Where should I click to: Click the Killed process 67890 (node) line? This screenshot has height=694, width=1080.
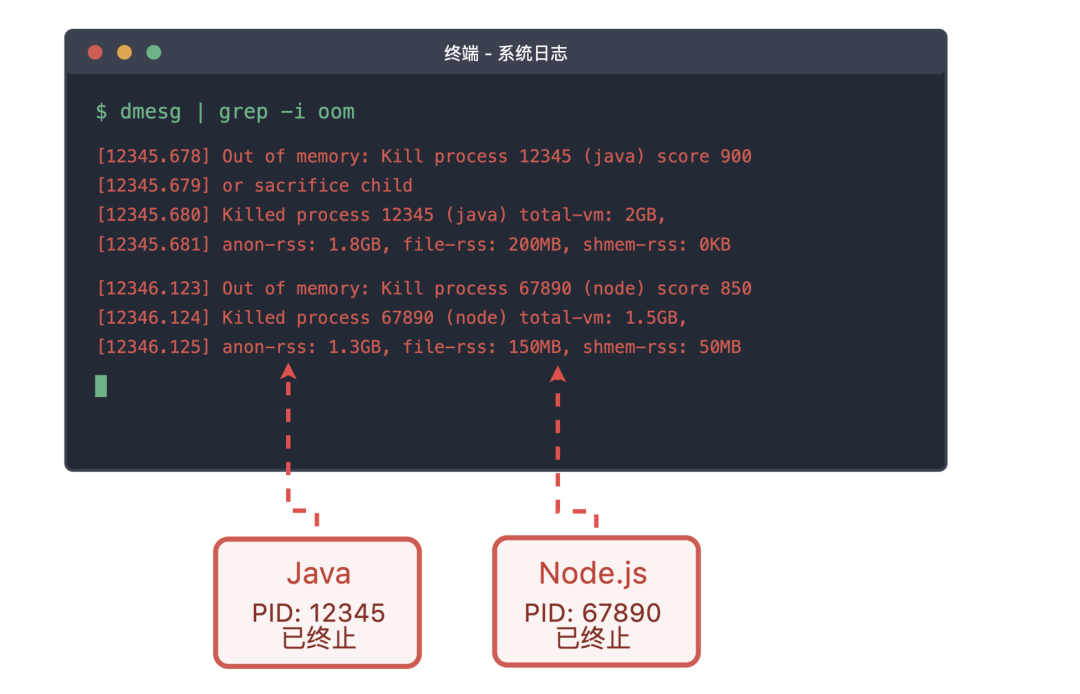(391, 318)
